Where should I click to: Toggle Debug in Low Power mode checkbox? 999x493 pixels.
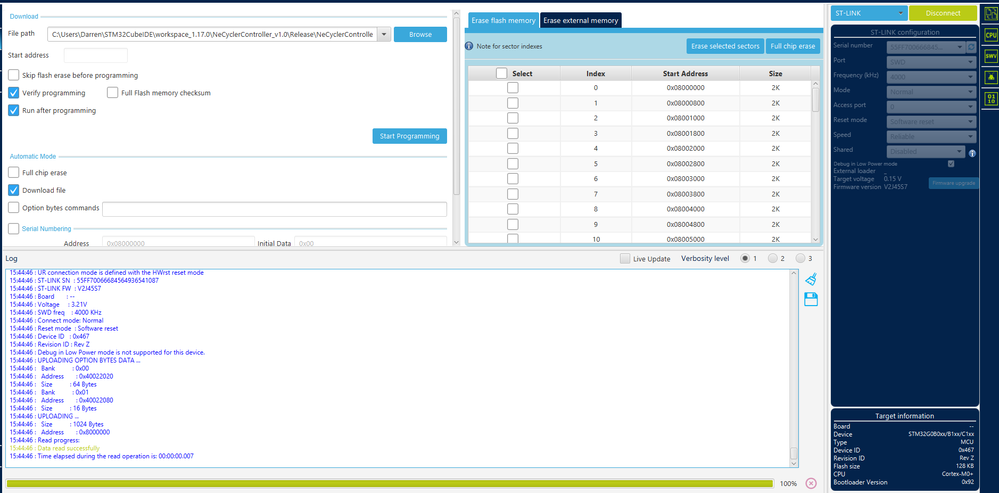click(951, 164)
